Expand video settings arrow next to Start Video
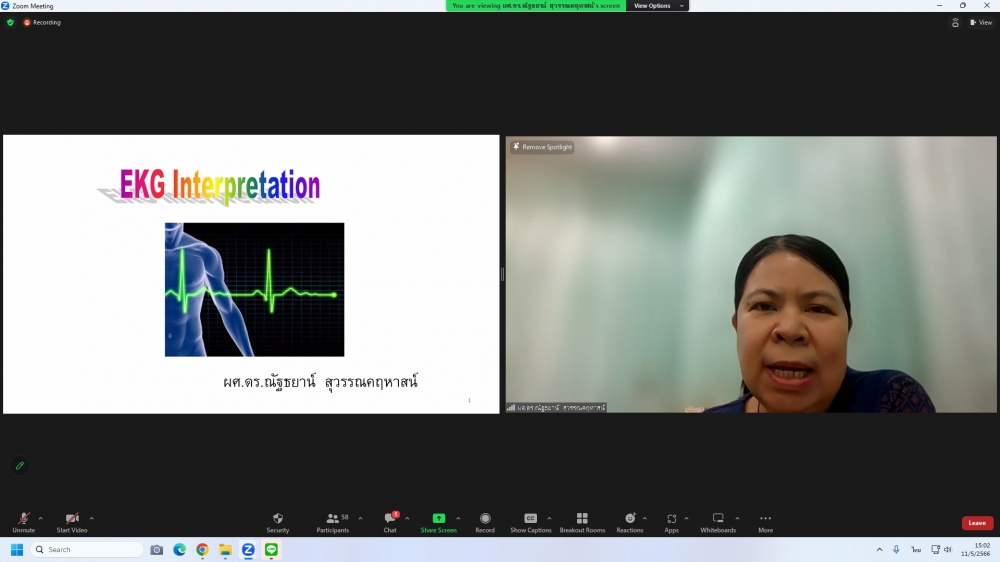 tap(91, 518)
